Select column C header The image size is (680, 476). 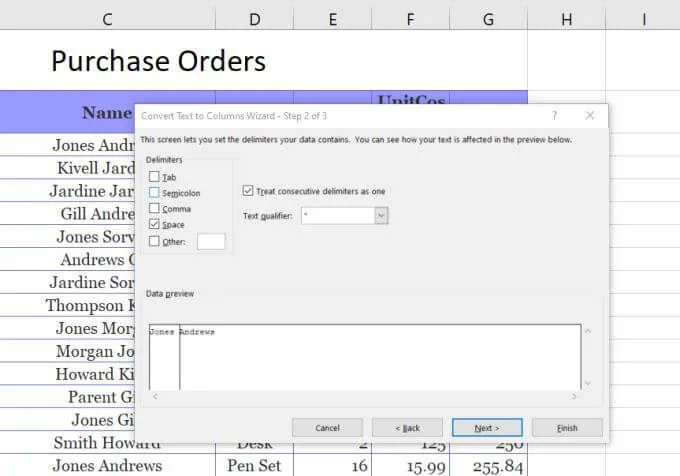(x=108, y=19)
